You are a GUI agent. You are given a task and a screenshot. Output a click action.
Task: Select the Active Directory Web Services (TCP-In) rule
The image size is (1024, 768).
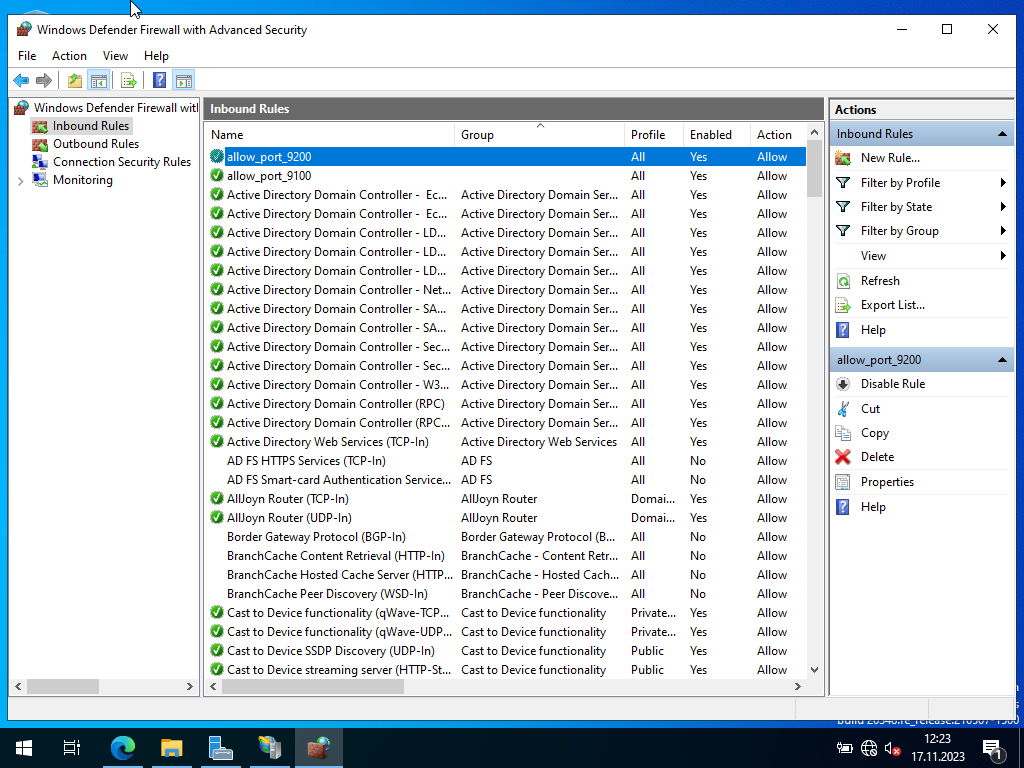(x=327, y=442)
